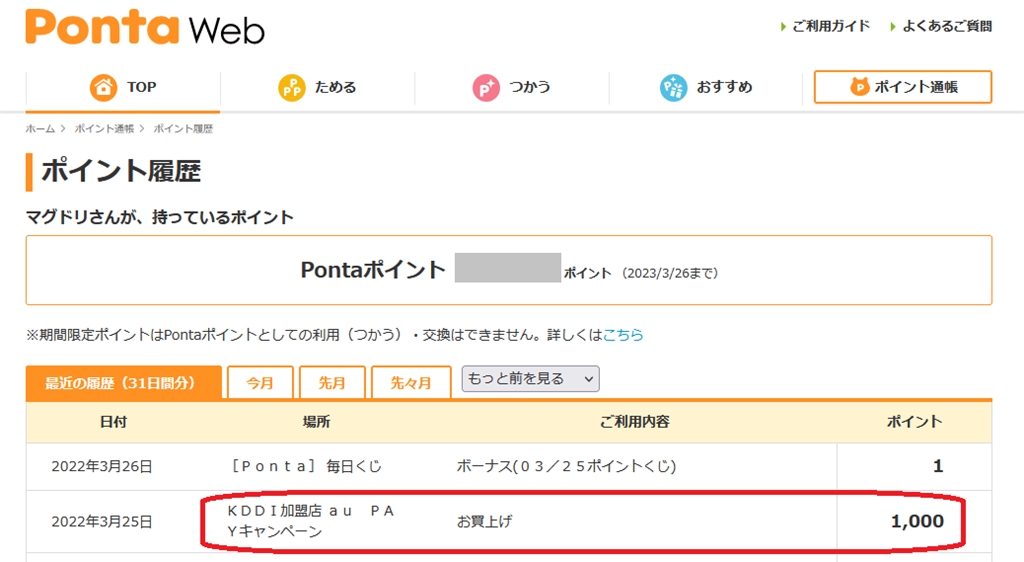This screenshot has width=1024, height=562.
Task: Click the 2022年3月25日 date cell
Action: coord(102,522)
